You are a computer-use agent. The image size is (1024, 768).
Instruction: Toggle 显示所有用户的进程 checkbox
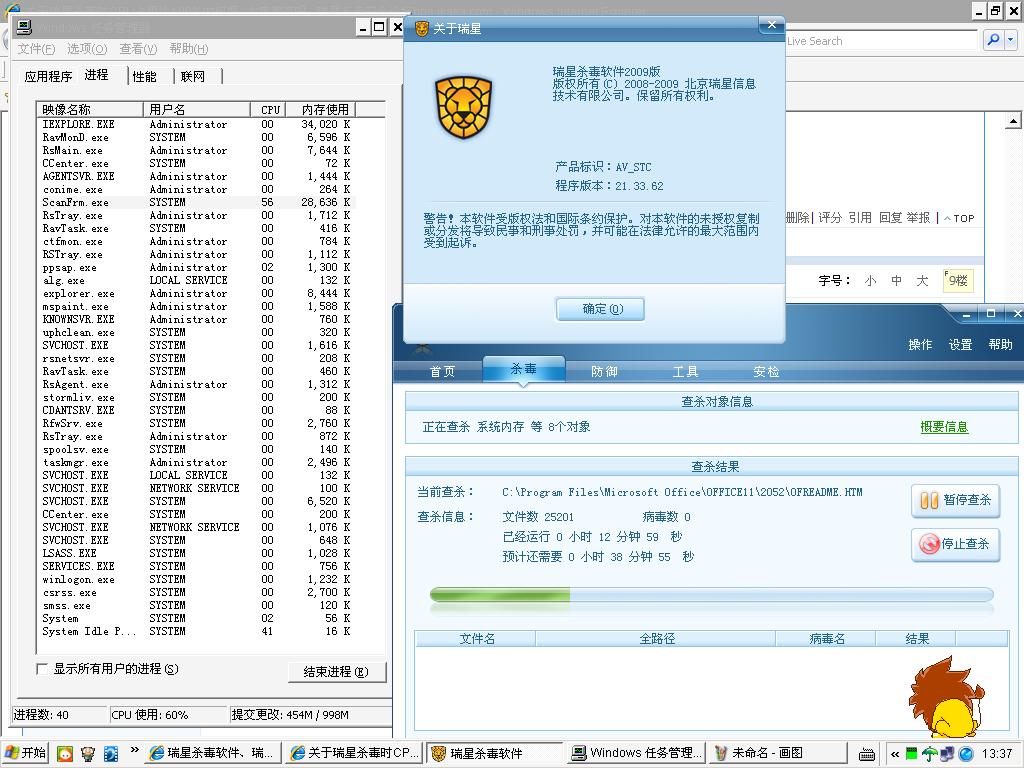pyautogui.click(x=42, y=669)
